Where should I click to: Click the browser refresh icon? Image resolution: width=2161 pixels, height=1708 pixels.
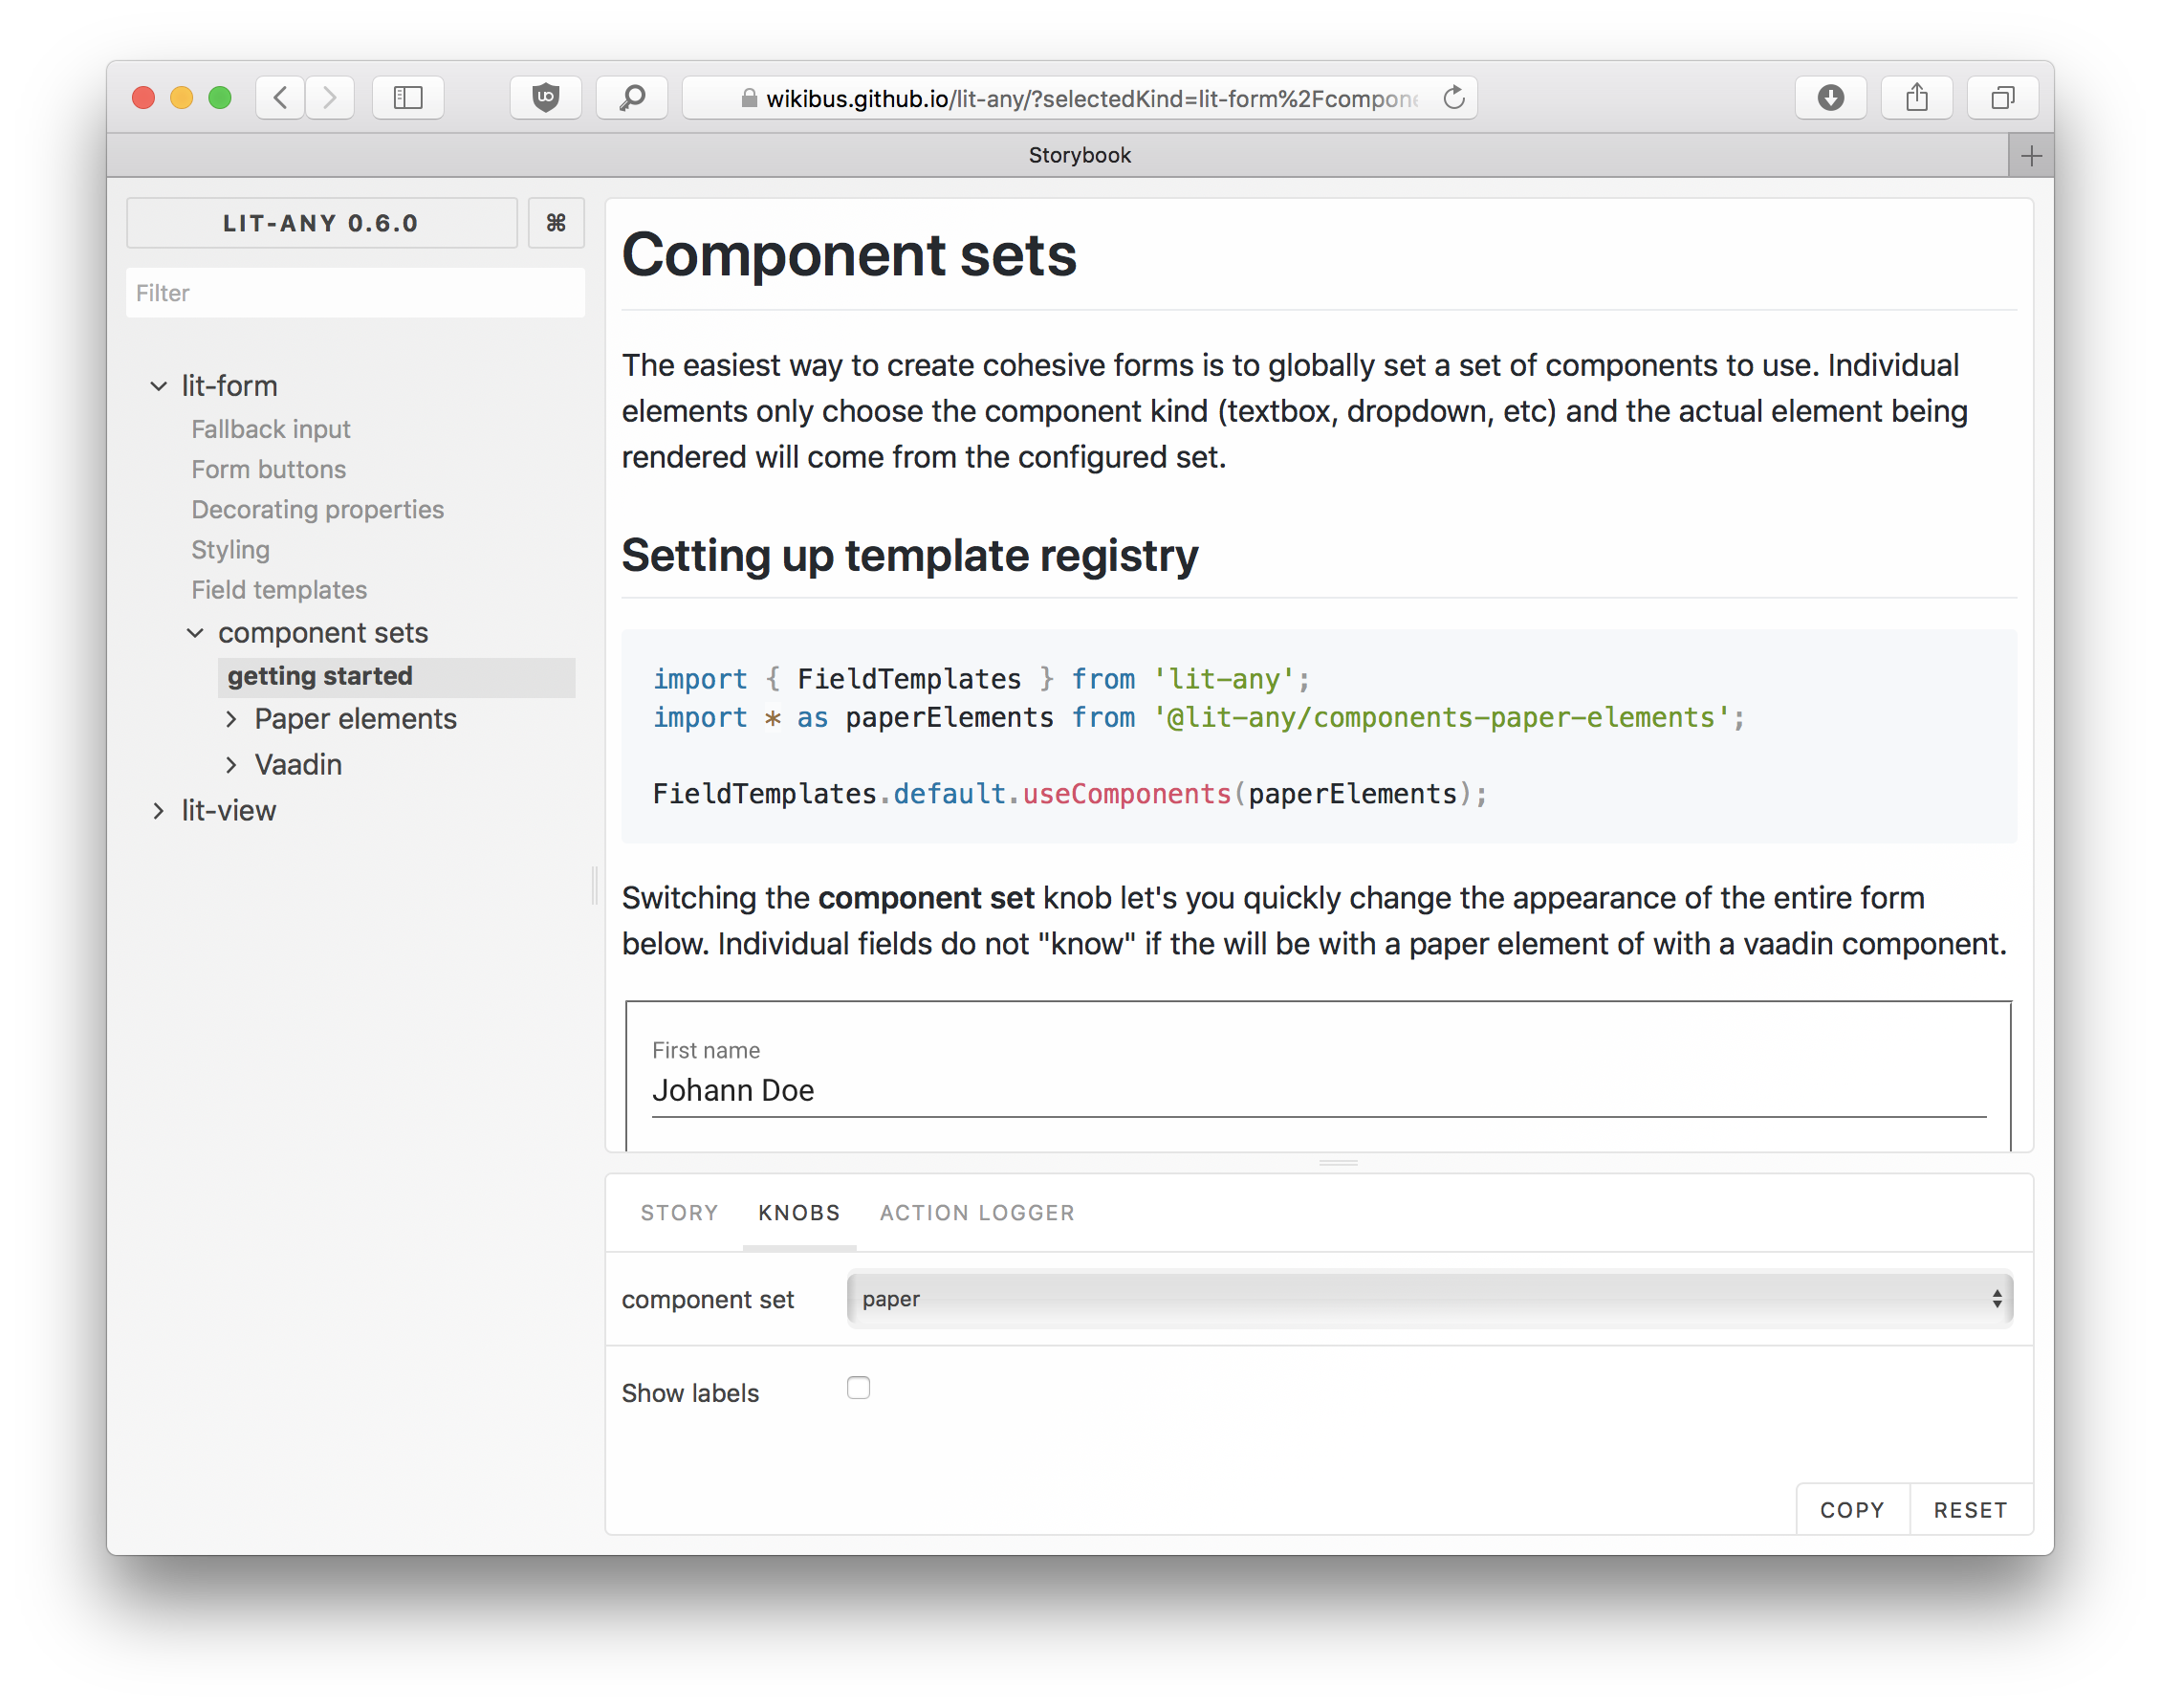pos(1457,99)
